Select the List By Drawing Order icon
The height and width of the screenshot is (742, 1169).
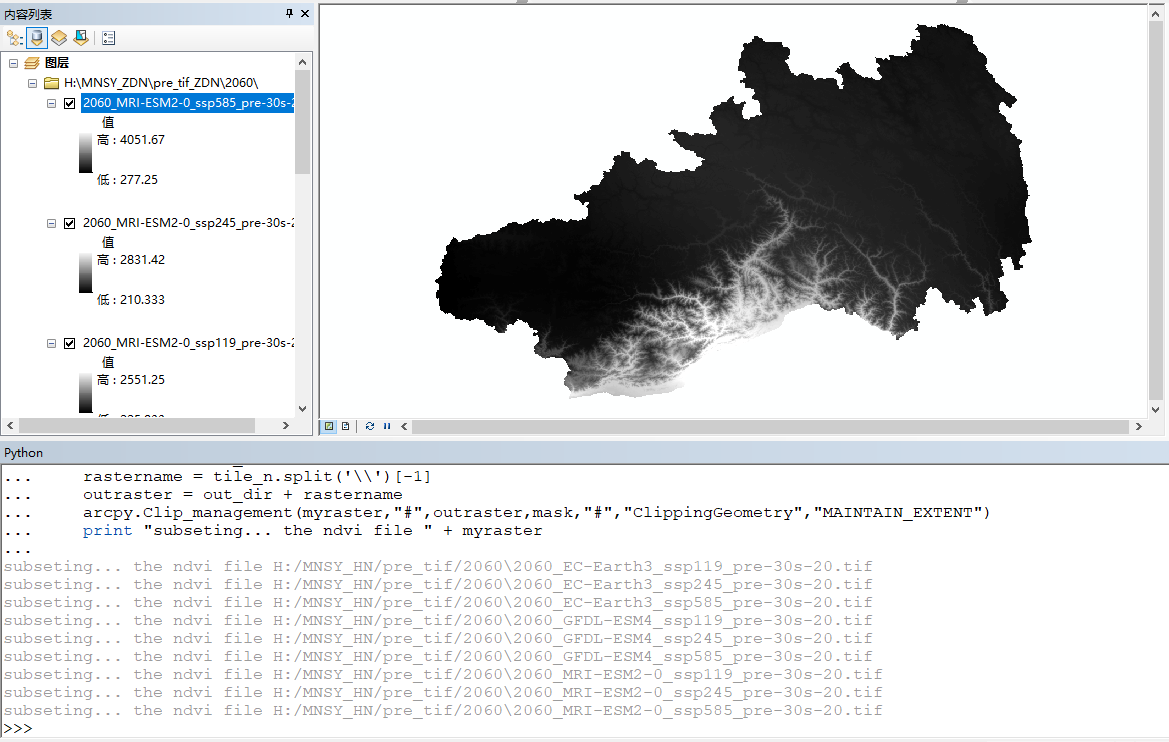point(13,37)
